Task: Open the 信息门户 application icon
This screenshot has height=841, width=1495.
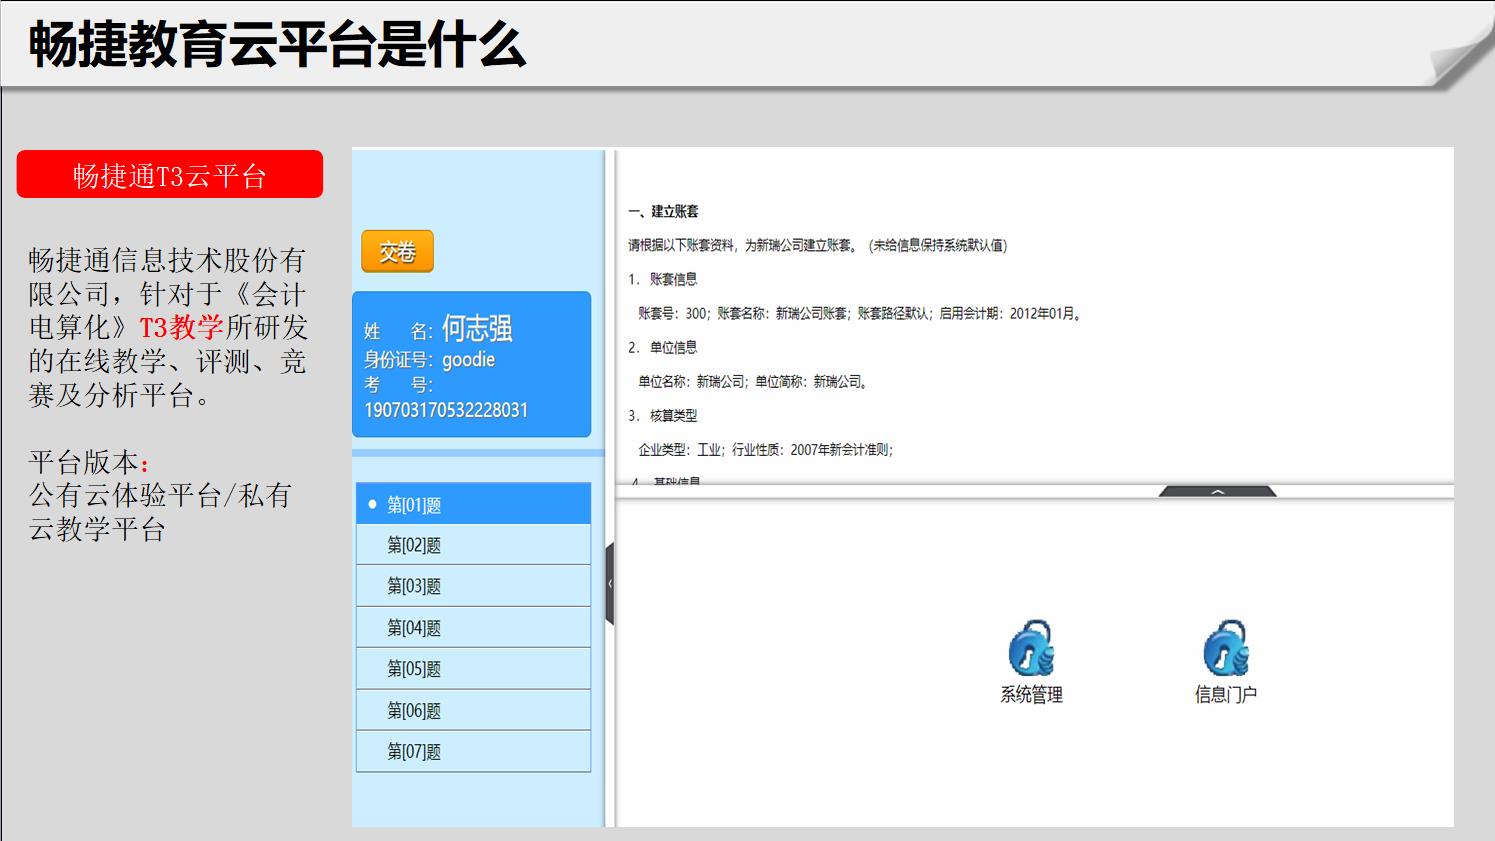Action: pyautogui.click(x=1225, y=650)
